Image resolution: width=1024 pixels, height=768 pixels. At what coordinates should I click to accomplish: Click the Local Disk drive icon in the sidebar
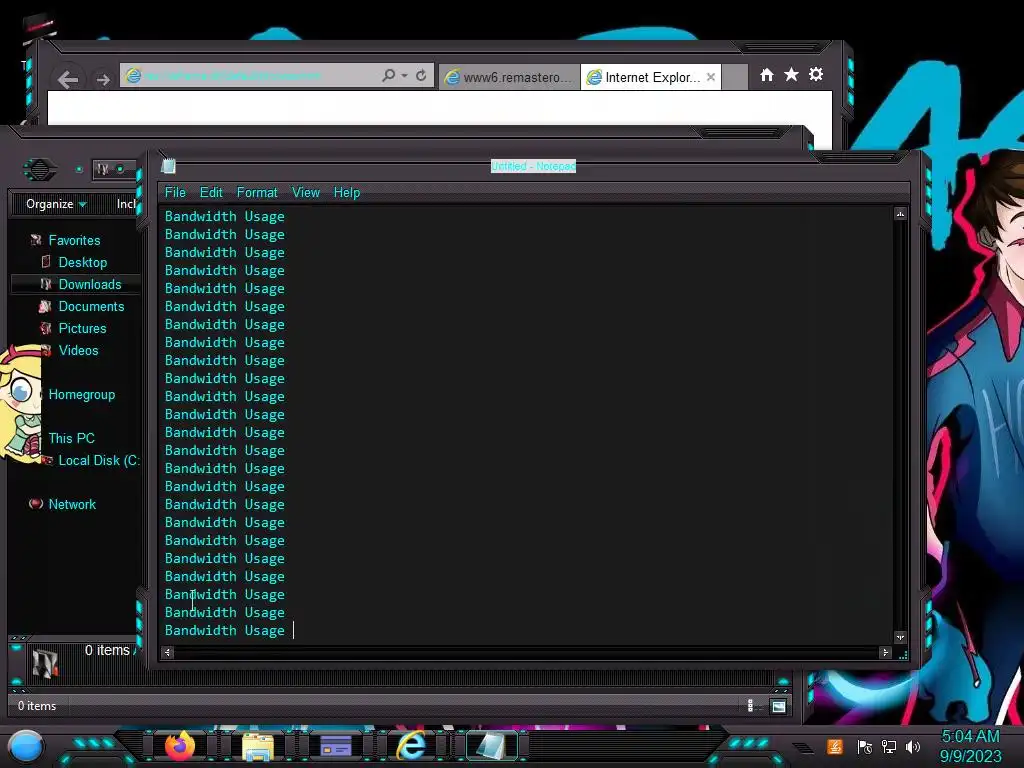[x=48, y=460]
